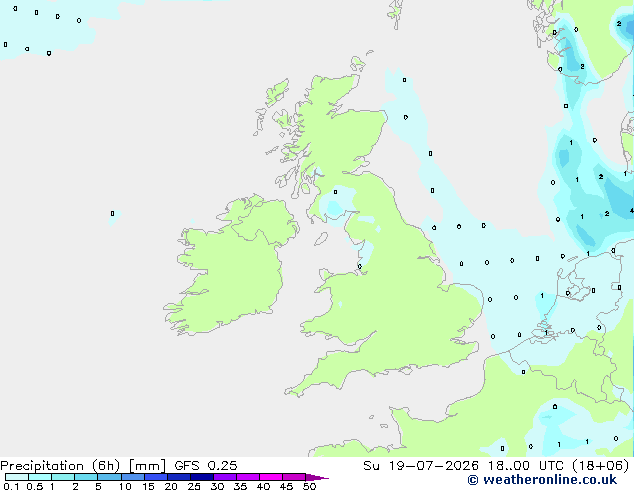Click the 35–40 mm legend color box
The height and width of the screenshot is (490, 634).
247,477
